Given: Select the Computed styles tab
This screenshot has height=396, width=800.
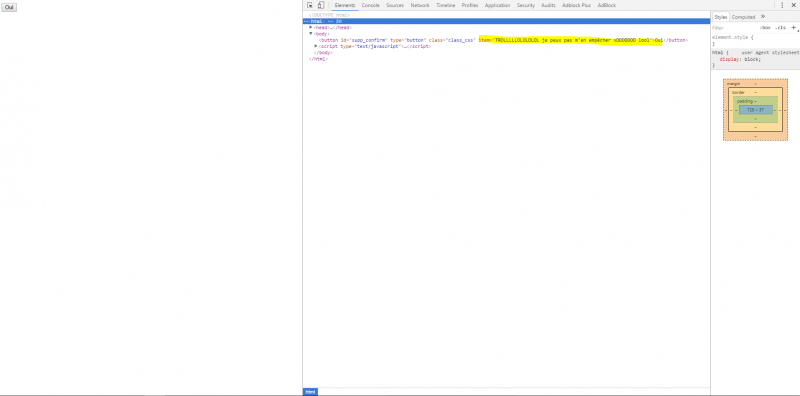Looking at the screenshot, I should pos(743,17).
